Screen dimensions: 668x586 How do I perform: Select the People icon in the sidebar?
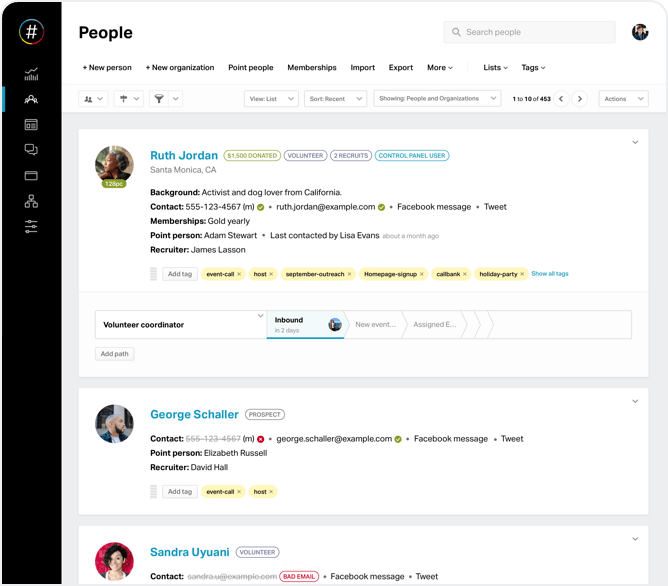click(x=31, y=100)
